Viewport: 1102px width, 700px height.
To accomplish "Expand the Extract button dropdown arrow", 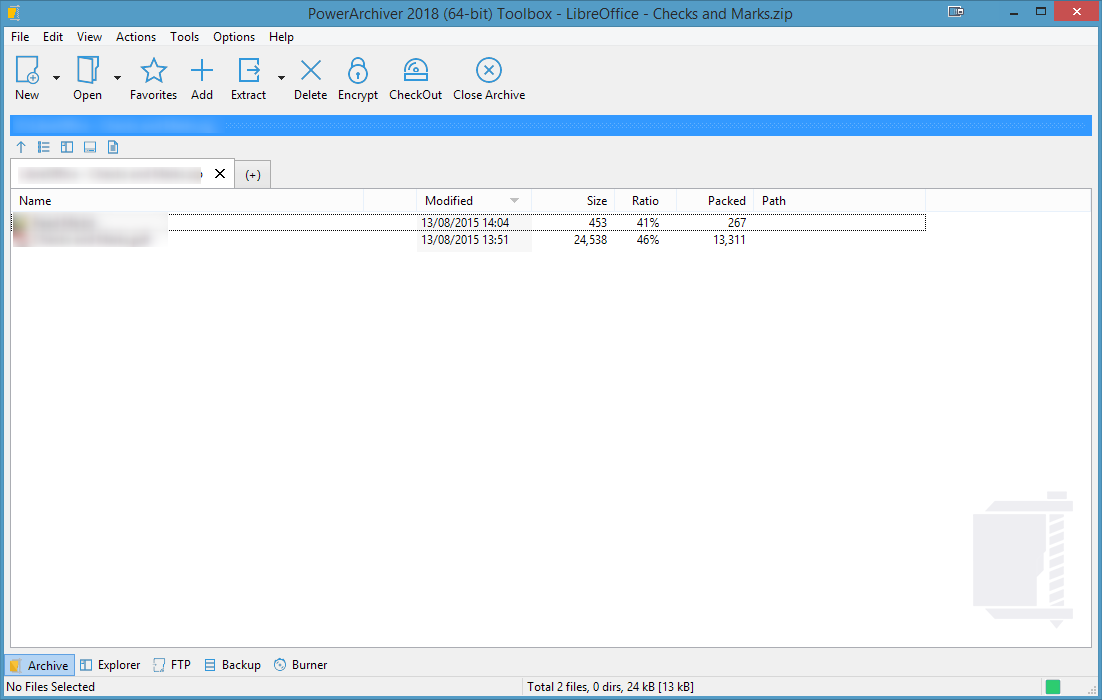I will pos(281,77).
